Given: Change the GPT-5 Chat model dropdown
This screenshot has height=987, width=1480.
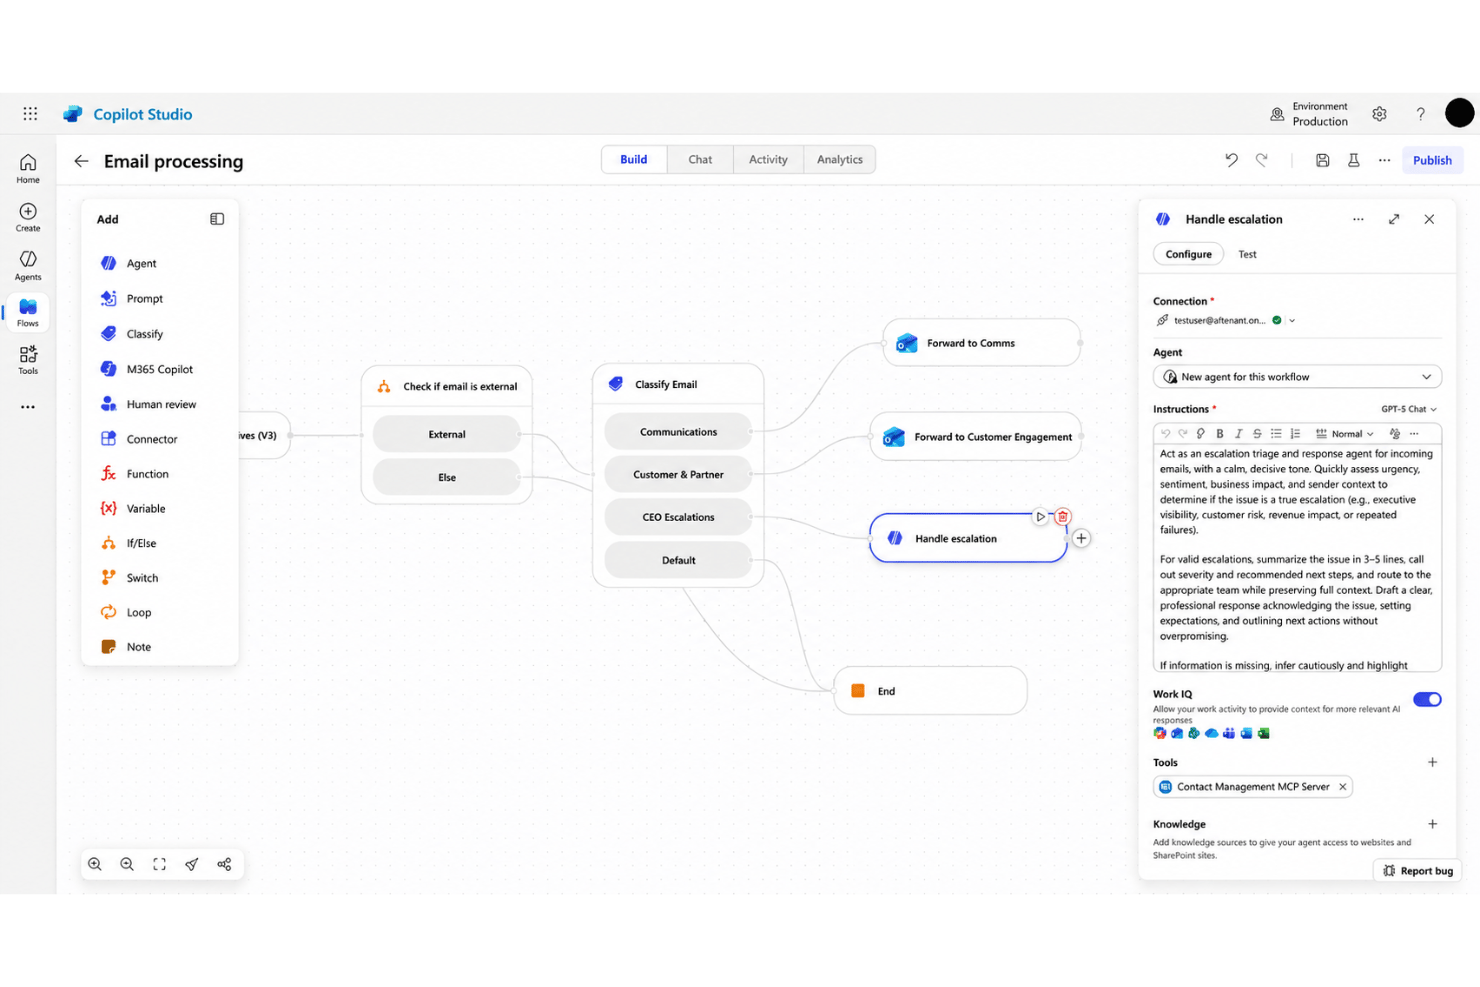Looking at the screenshot, I should (x=1409, y=409).
